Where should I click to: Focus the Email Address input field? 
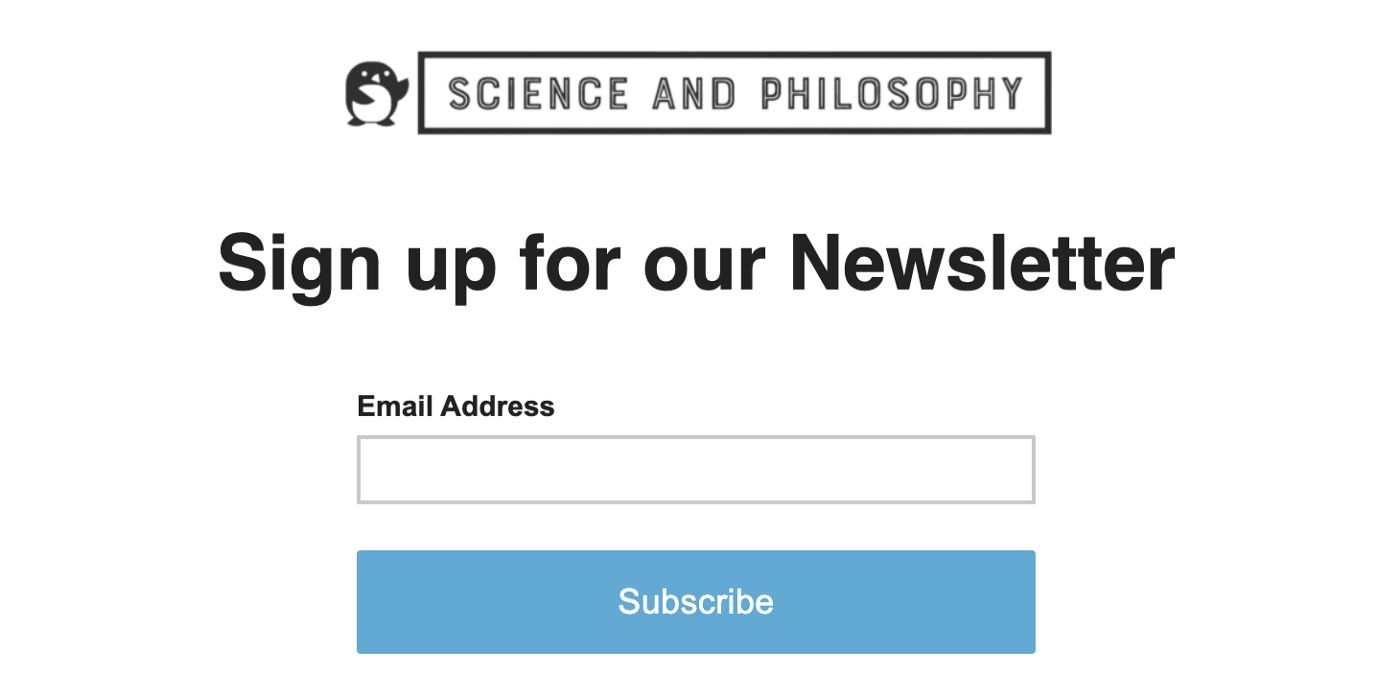(696, 469)
